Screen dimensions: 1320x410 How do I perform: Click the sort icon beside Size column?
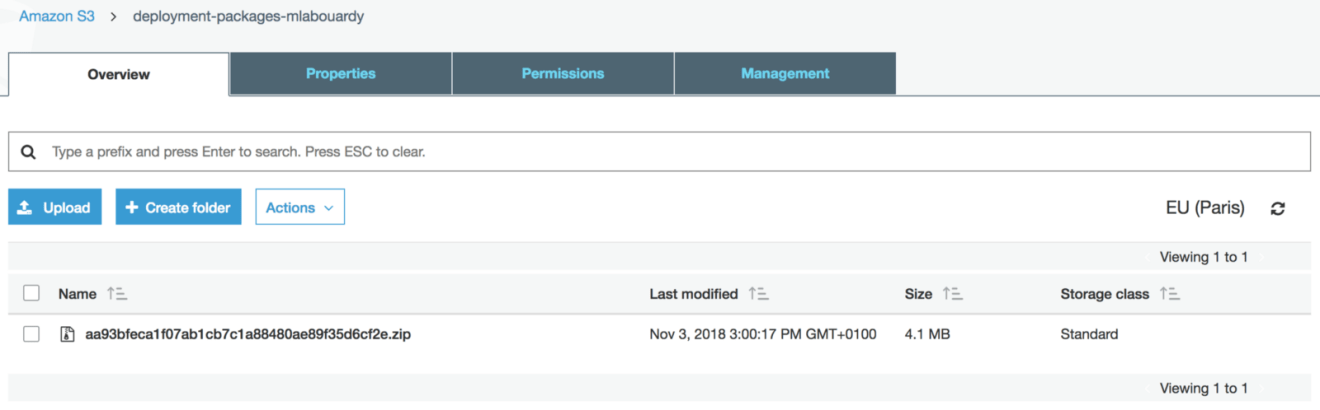tap(952, 294)
